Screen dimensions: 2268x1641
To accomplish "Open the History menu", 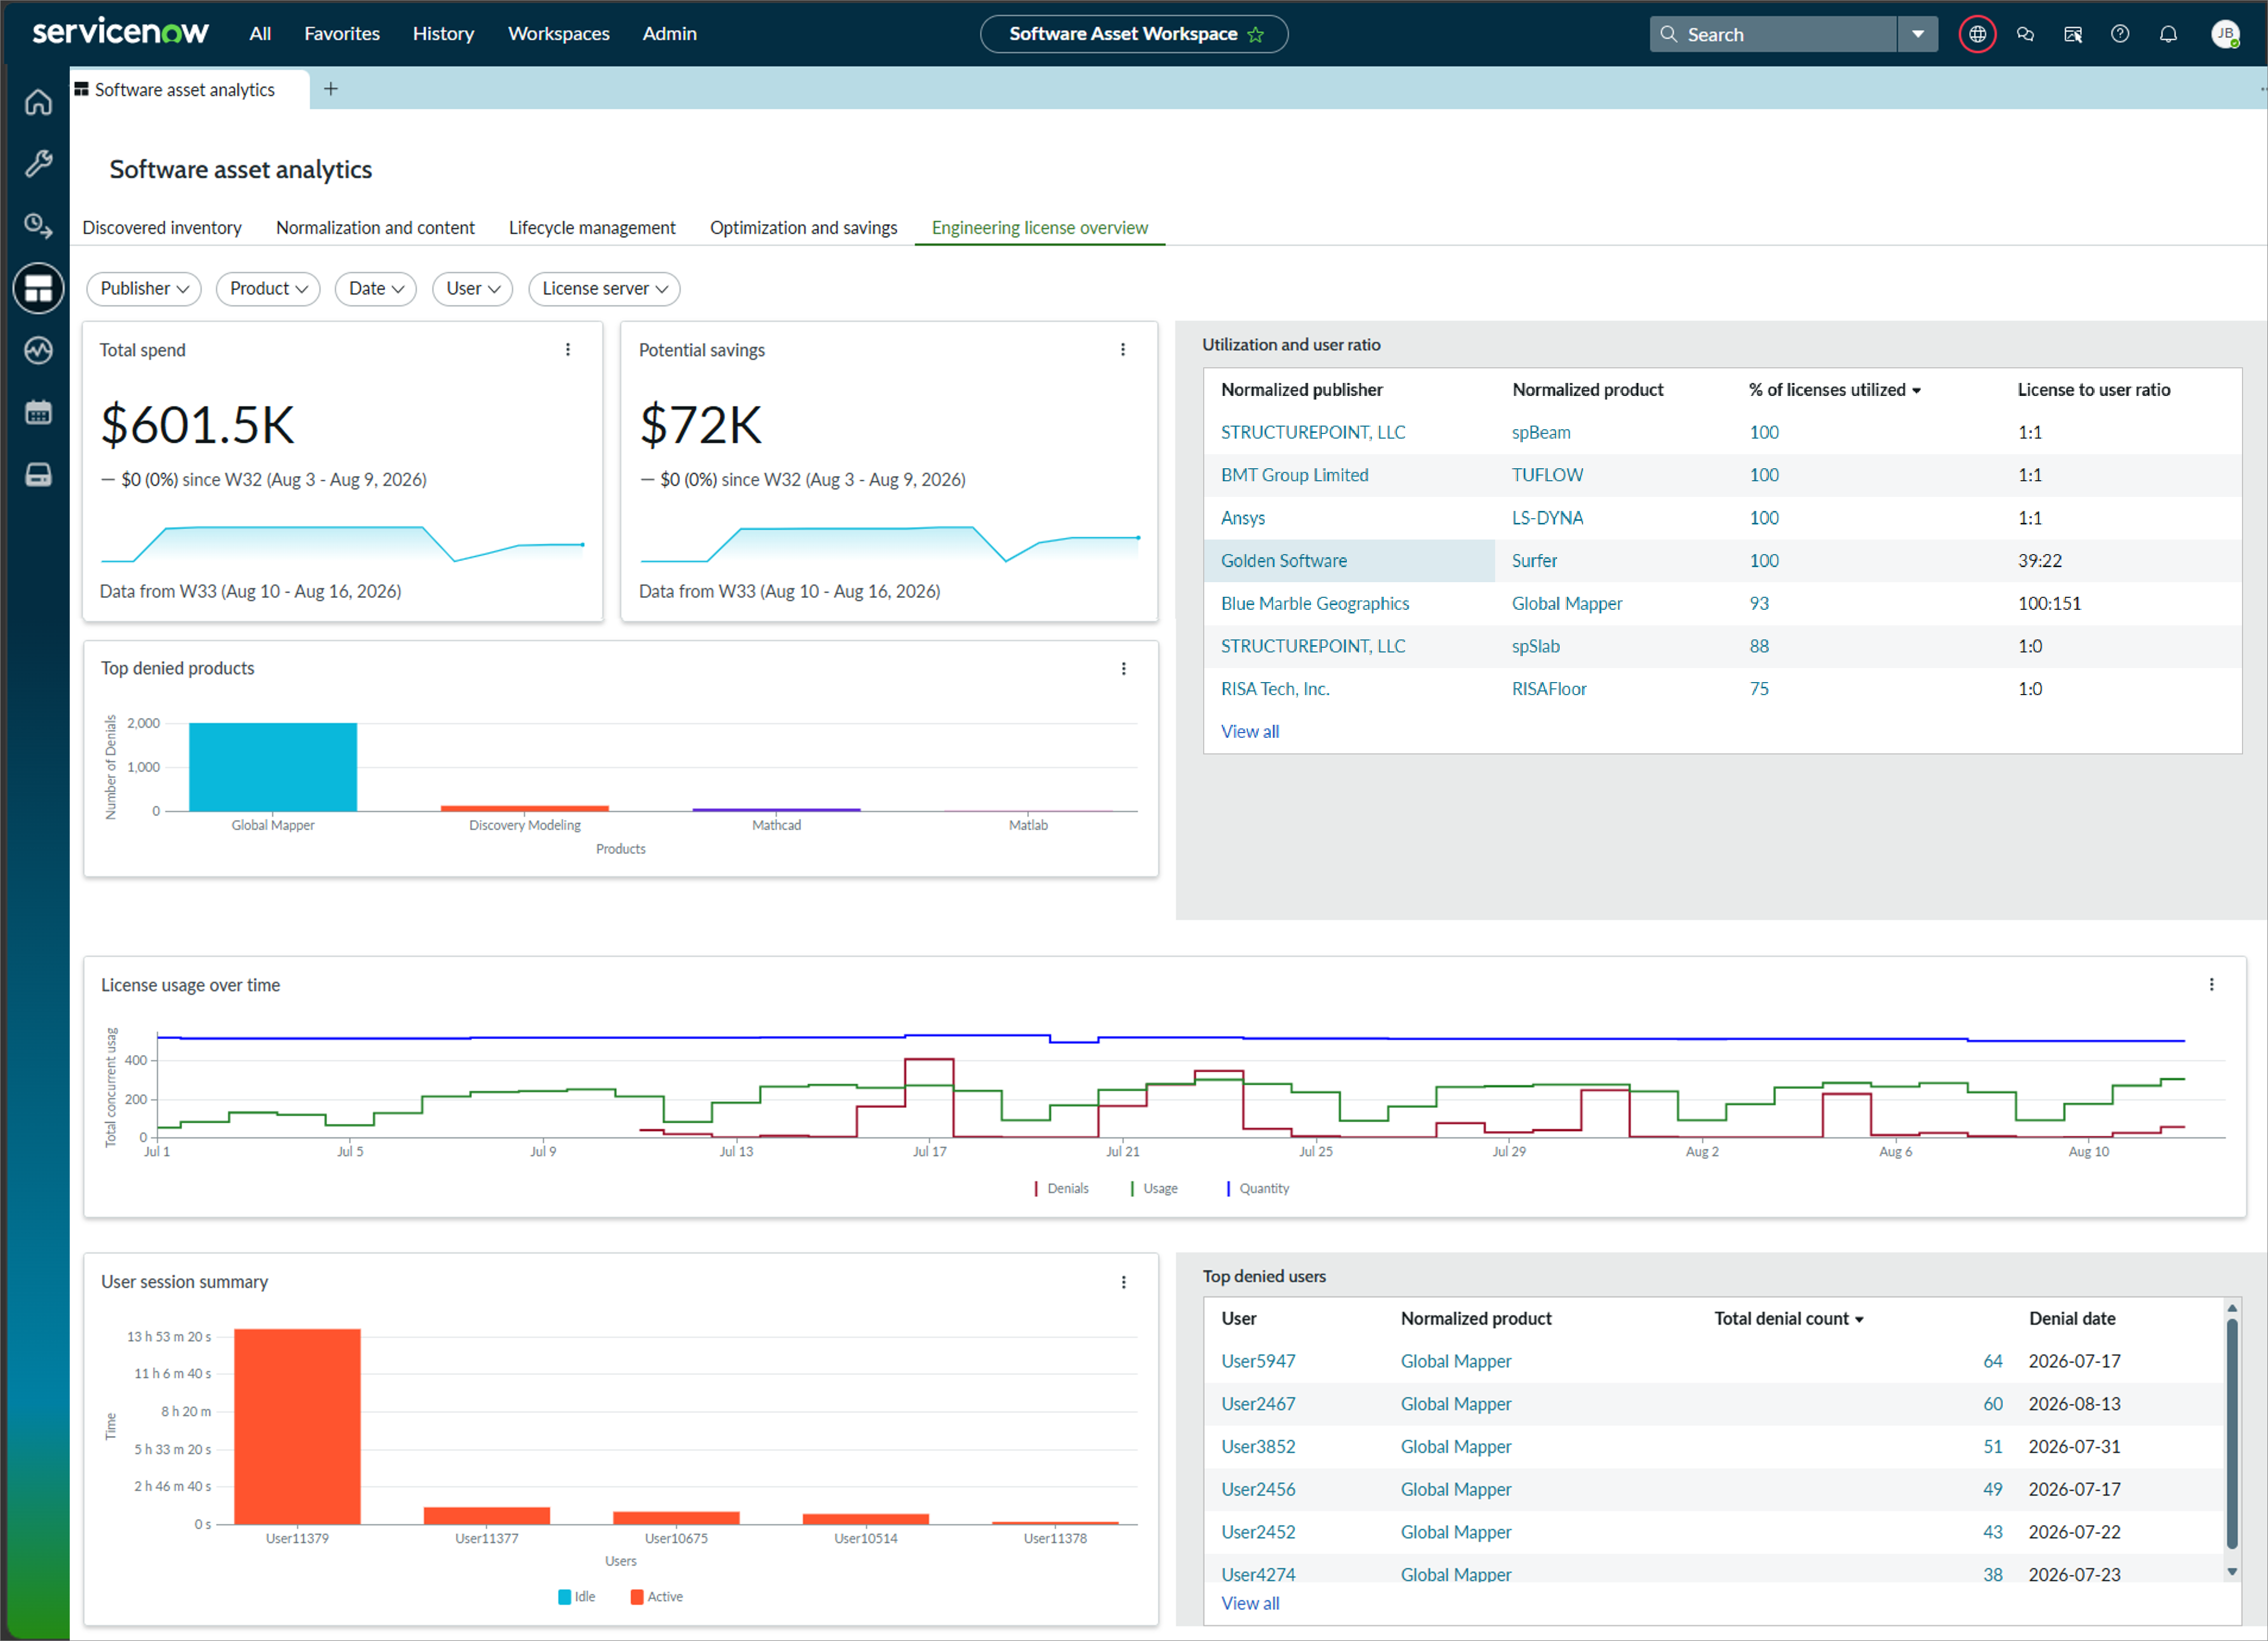I will point(443,33).
